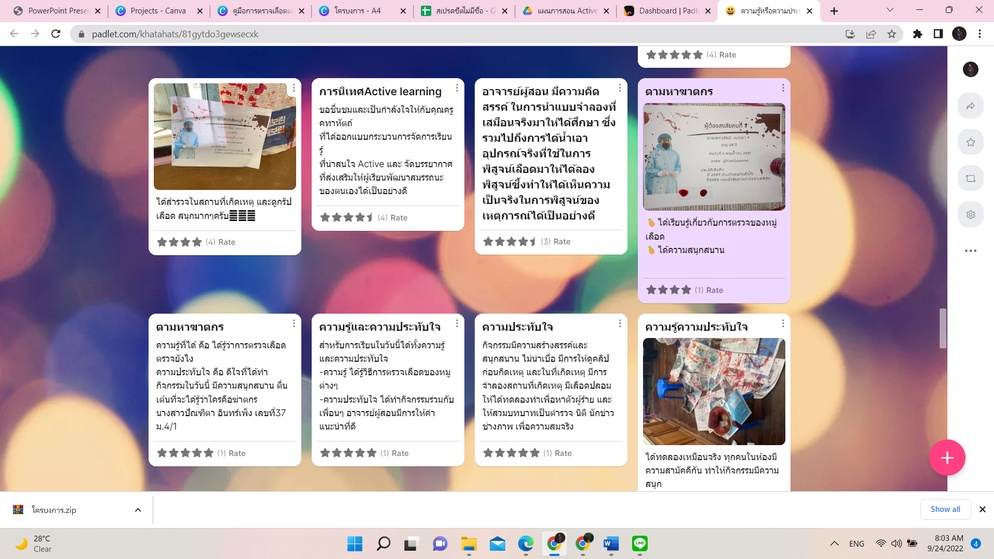
Task: Switch to Google Sheets spreadsheet tab
Action: click(x=463, y=11)
